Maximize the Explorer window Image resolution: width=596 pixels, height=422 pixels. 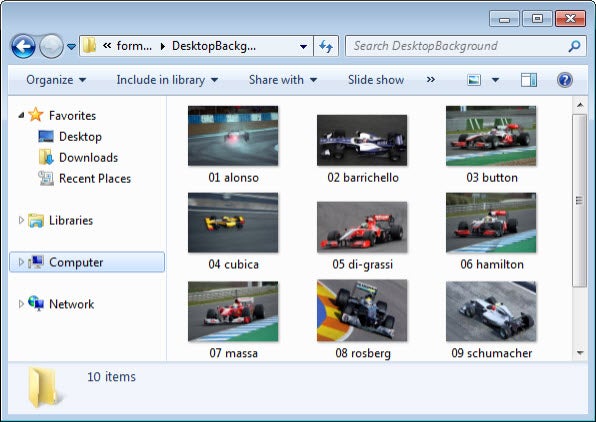pyautogui.click(x=537, y=19)
